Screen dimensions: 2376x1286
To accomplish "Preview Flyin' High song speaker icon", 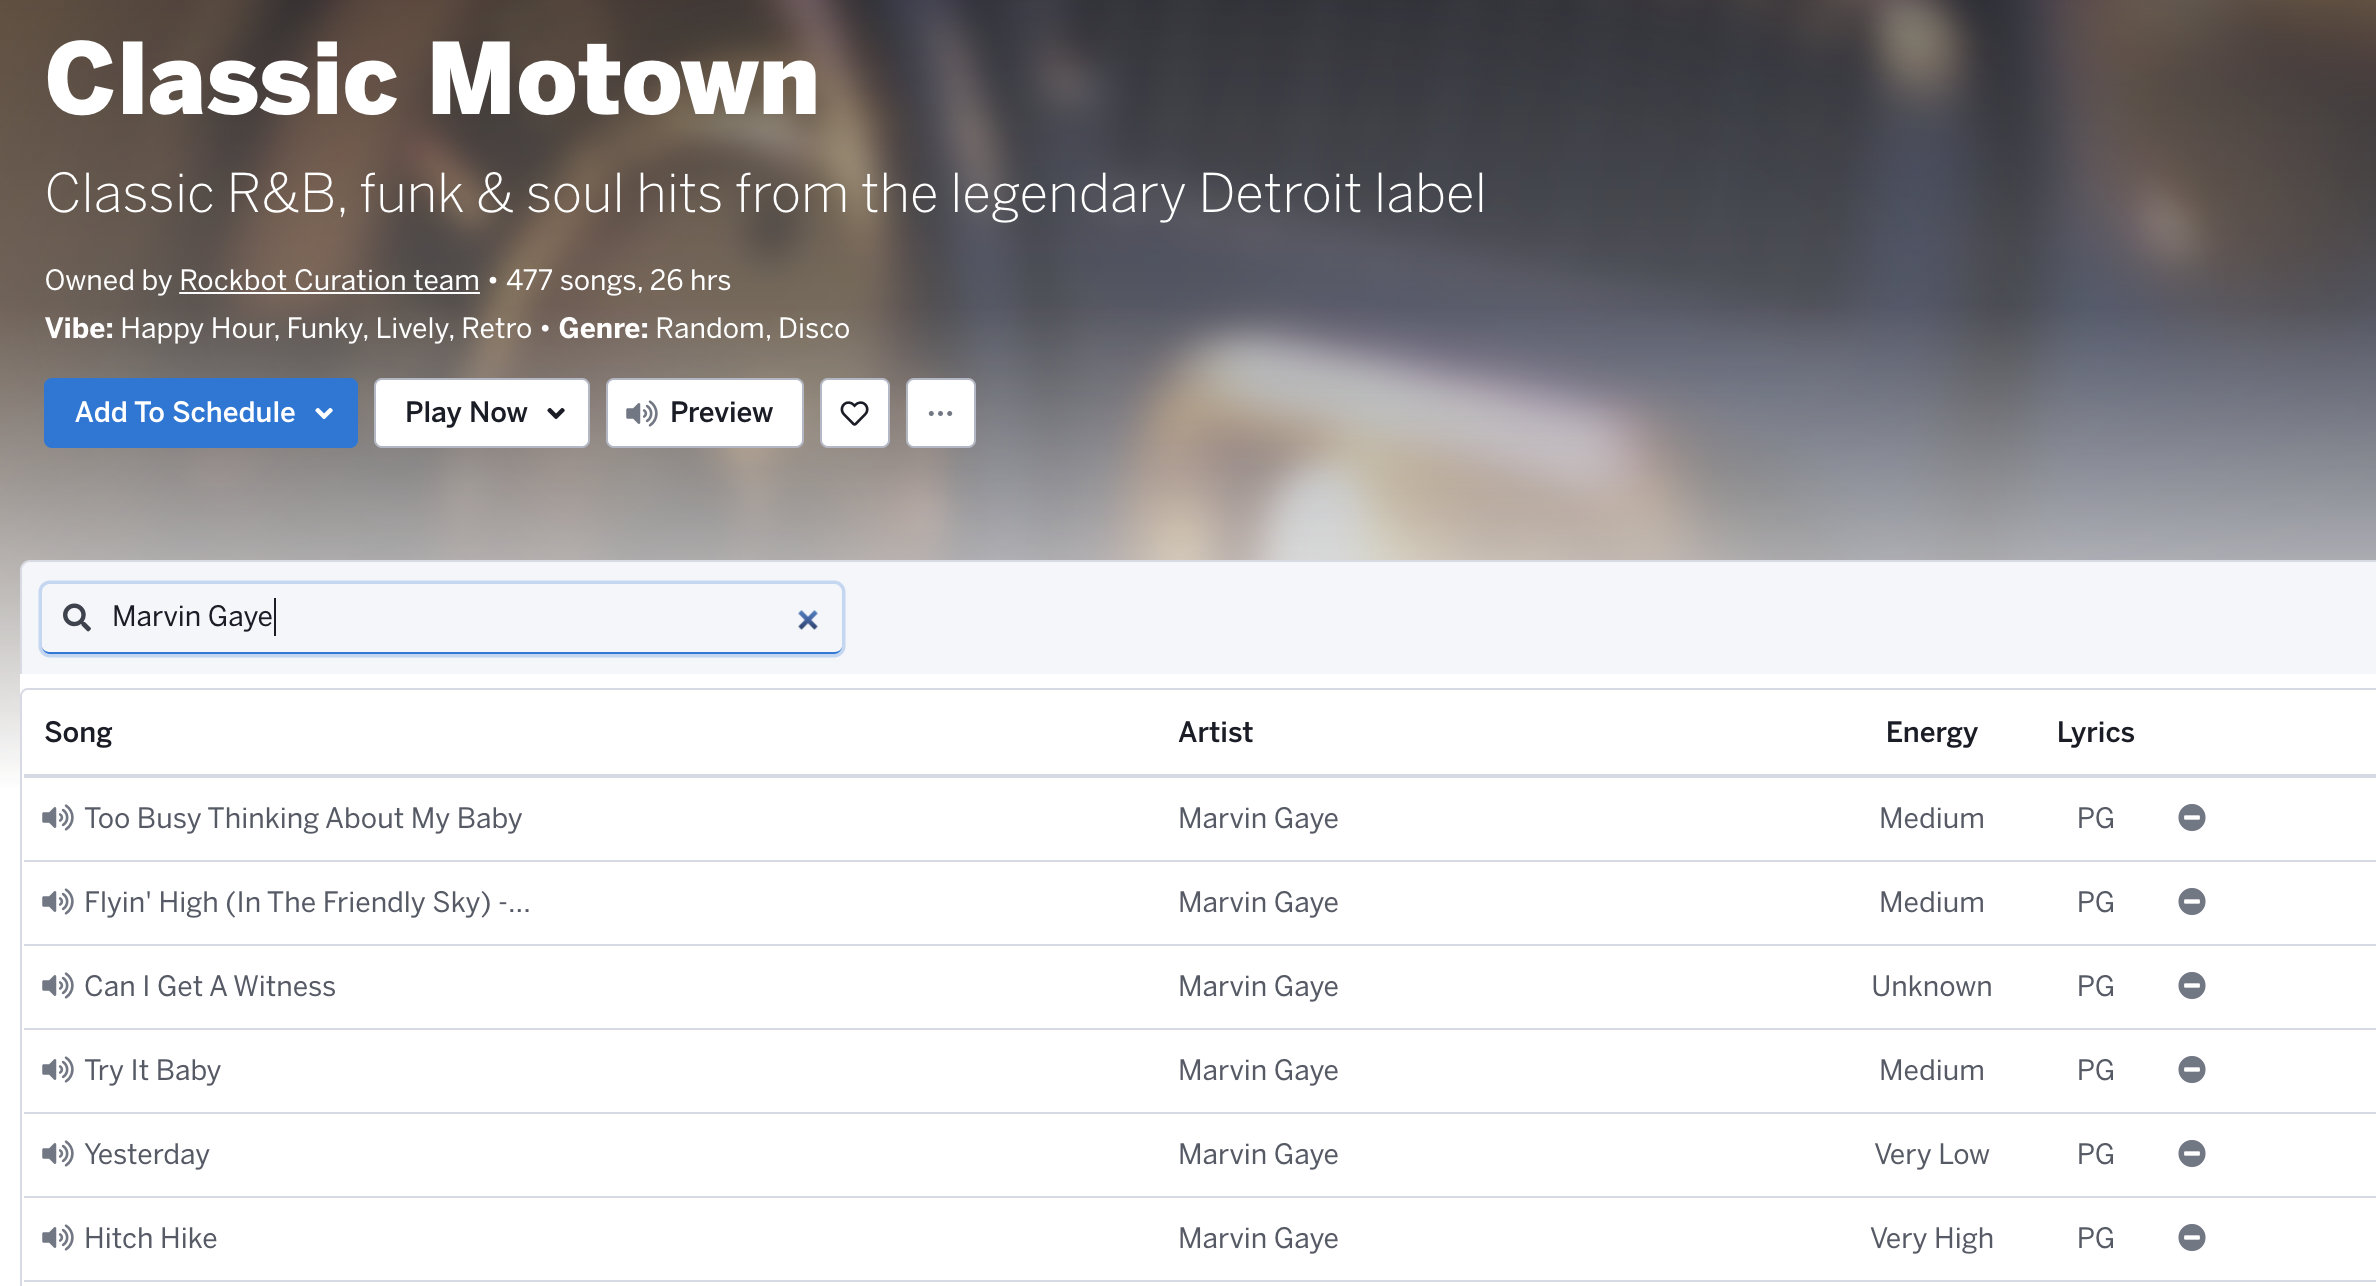I will tap(58, 902).
